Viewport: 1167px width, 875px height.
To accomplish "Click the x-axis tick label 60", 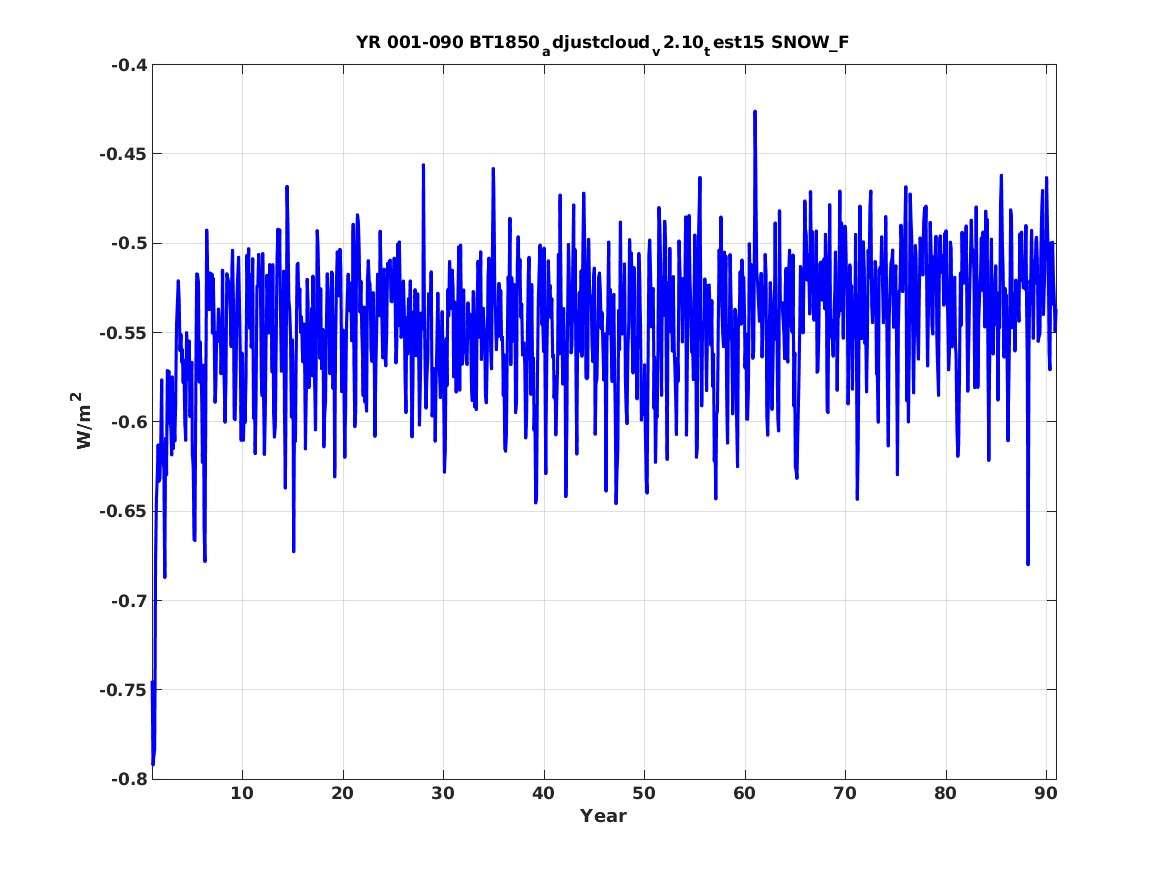I will (x=744, y=794).
